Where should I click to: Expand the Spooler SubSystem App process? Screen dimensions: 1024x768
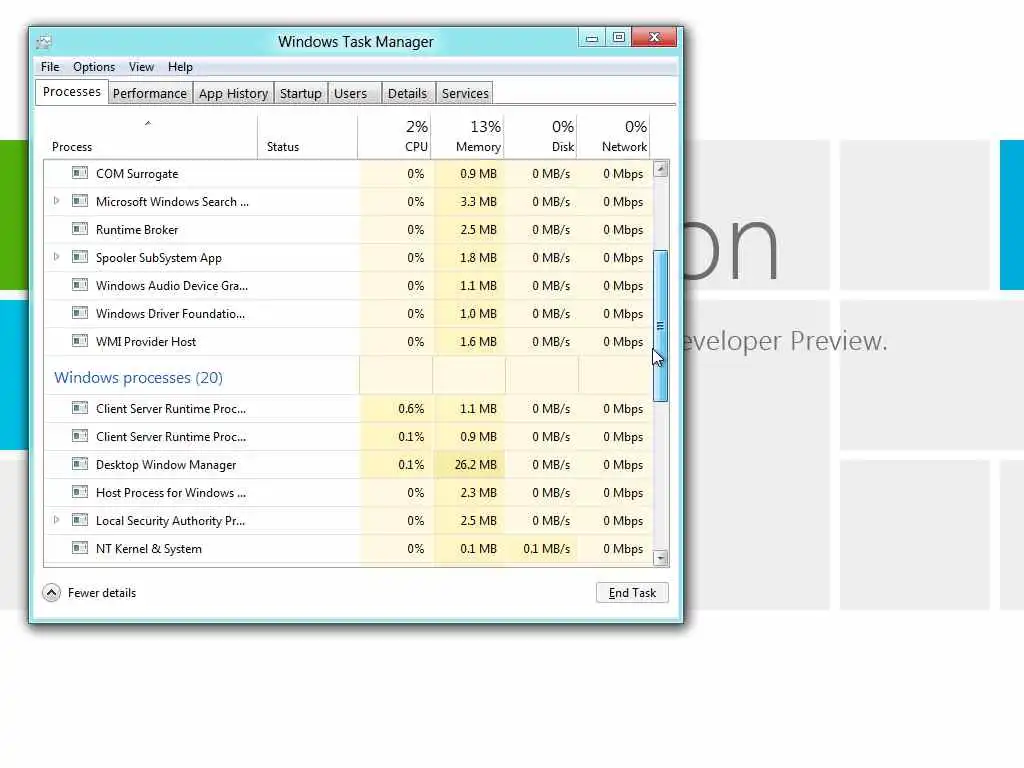(56, 257)
